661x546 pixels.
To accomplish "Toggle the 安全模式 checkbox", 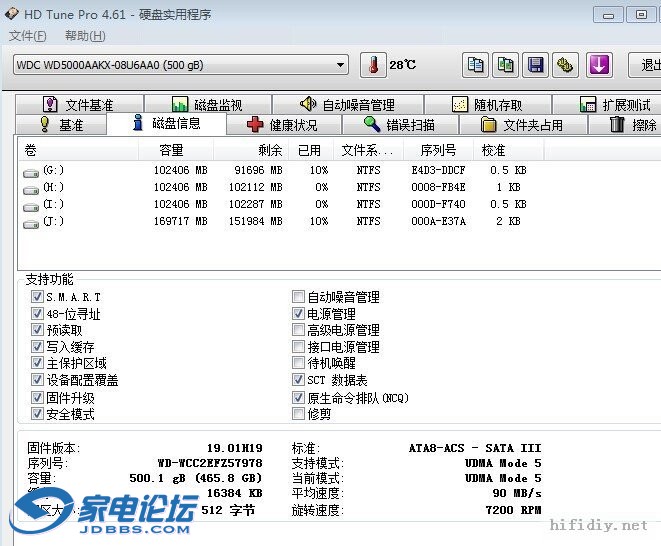I will click(x=37, y=414).
